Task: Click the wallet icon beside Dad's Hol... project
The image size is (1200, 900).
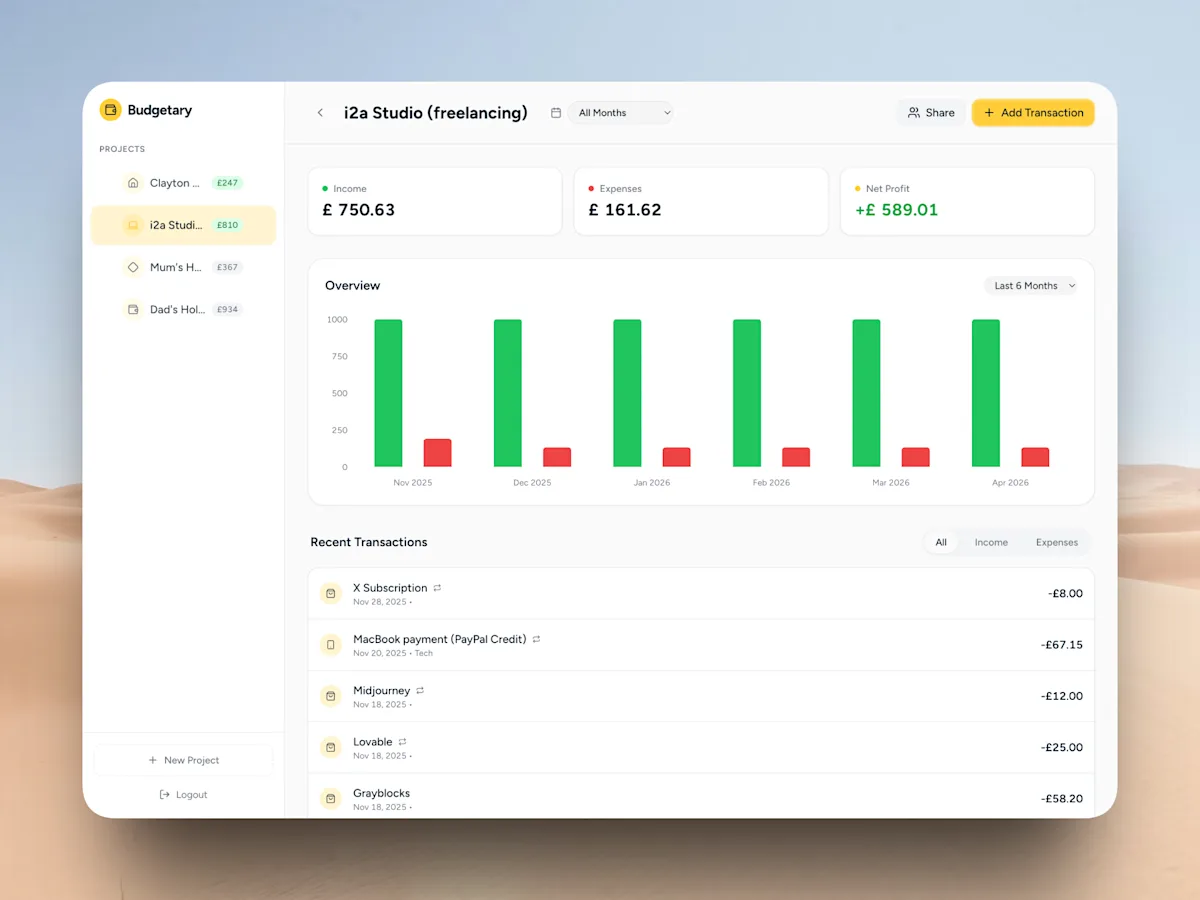Action: point(133,310)
